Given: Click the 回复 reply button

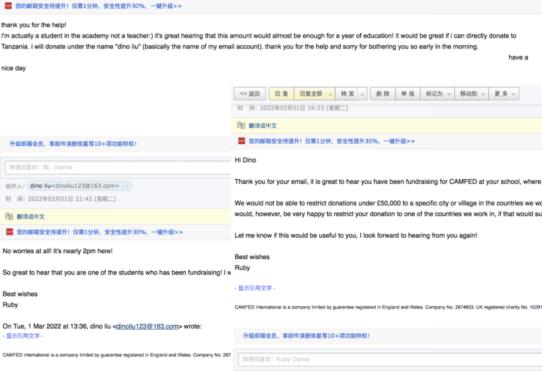Looking at the screenshot, I should [281, 94].
